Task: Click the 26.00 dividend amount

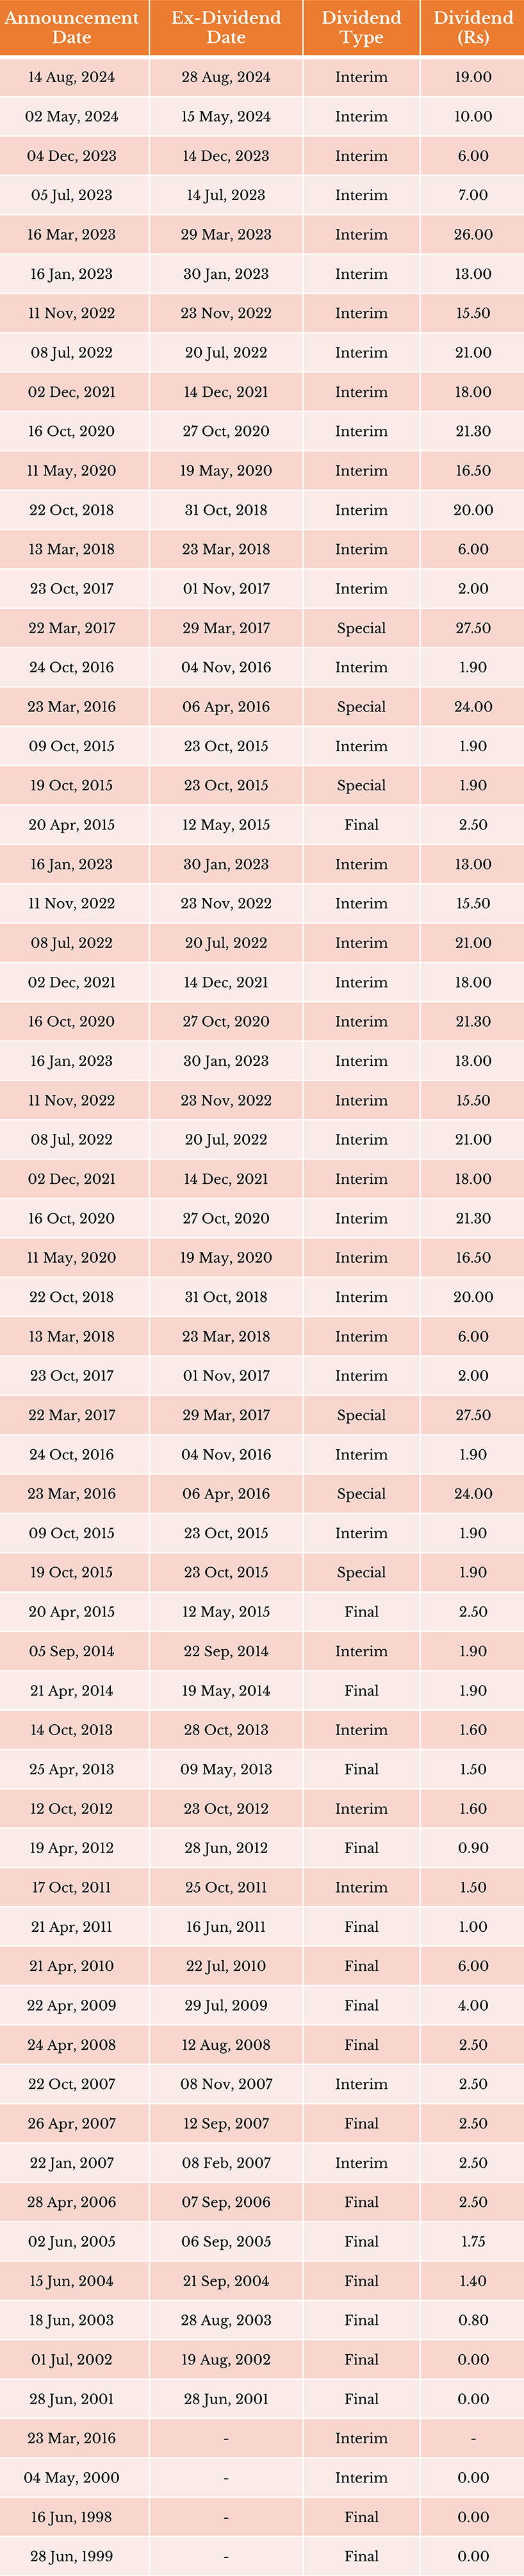Action: 473,235
